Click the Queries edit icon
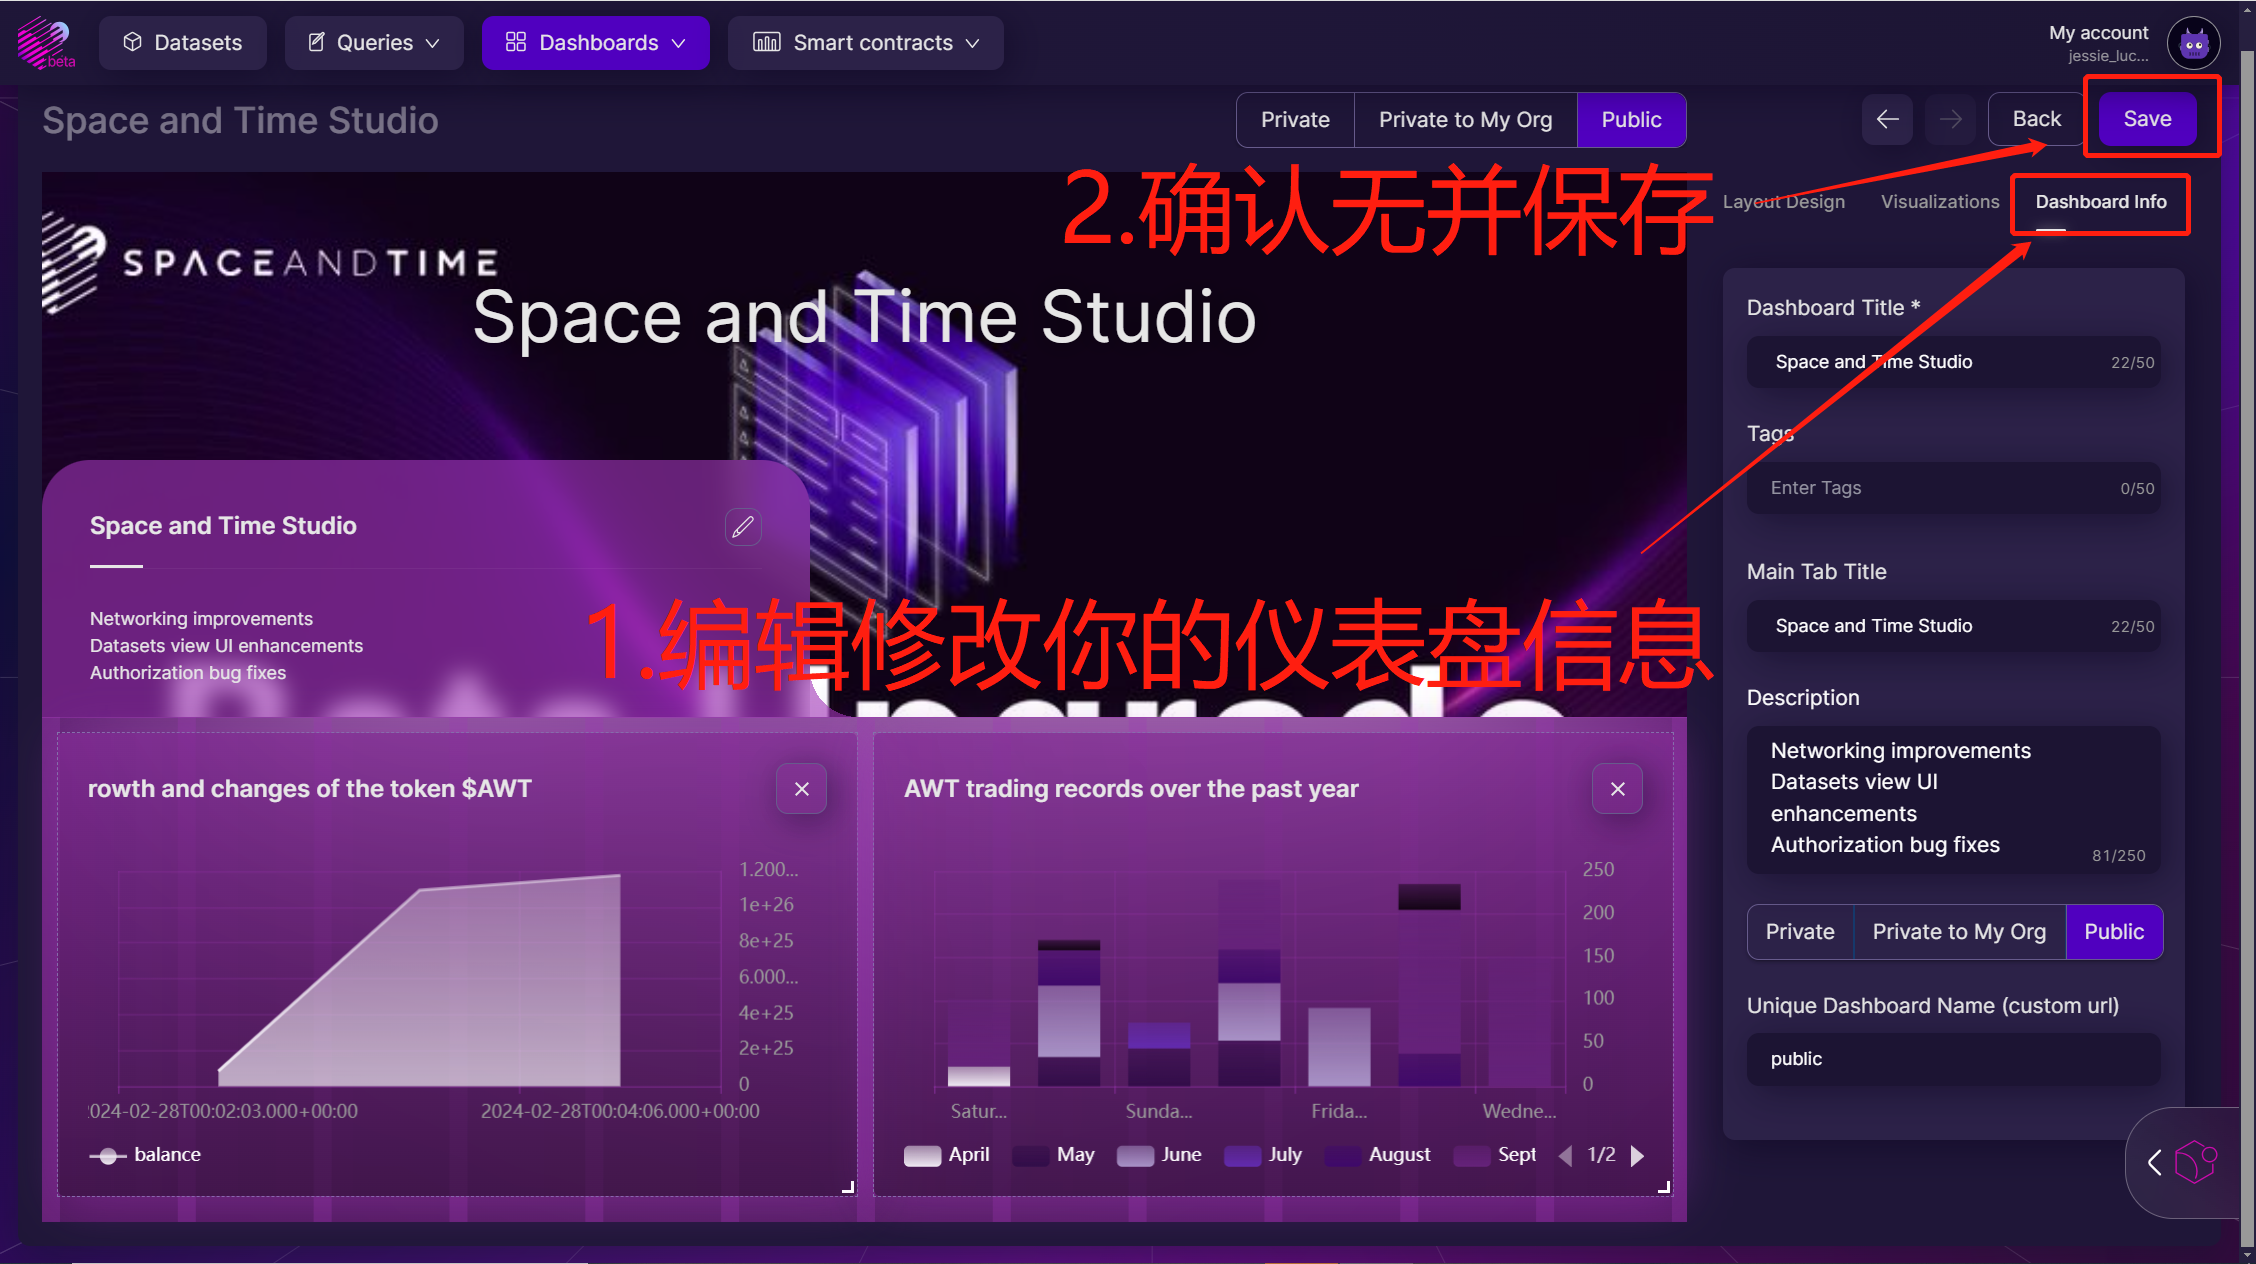 pyautogui.click(x=316, y=42)
